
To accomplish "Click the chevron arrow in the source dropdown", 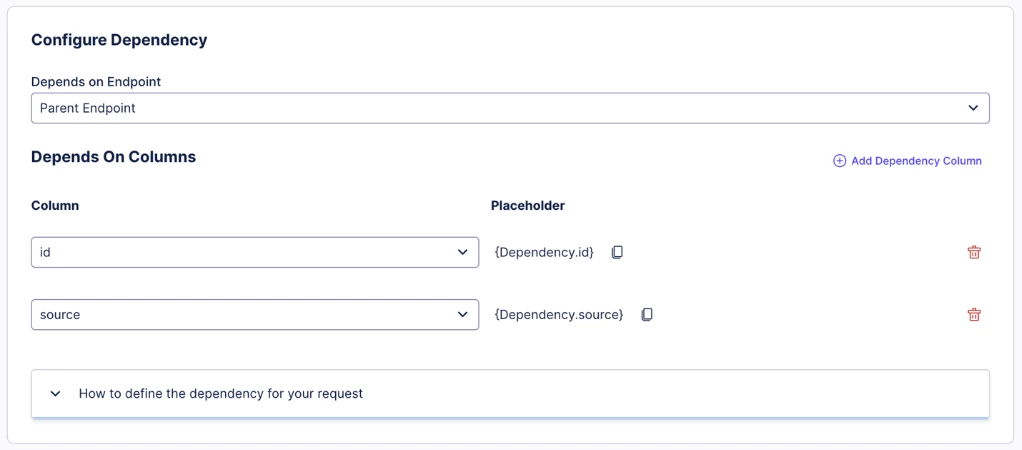I will (462, 314).
